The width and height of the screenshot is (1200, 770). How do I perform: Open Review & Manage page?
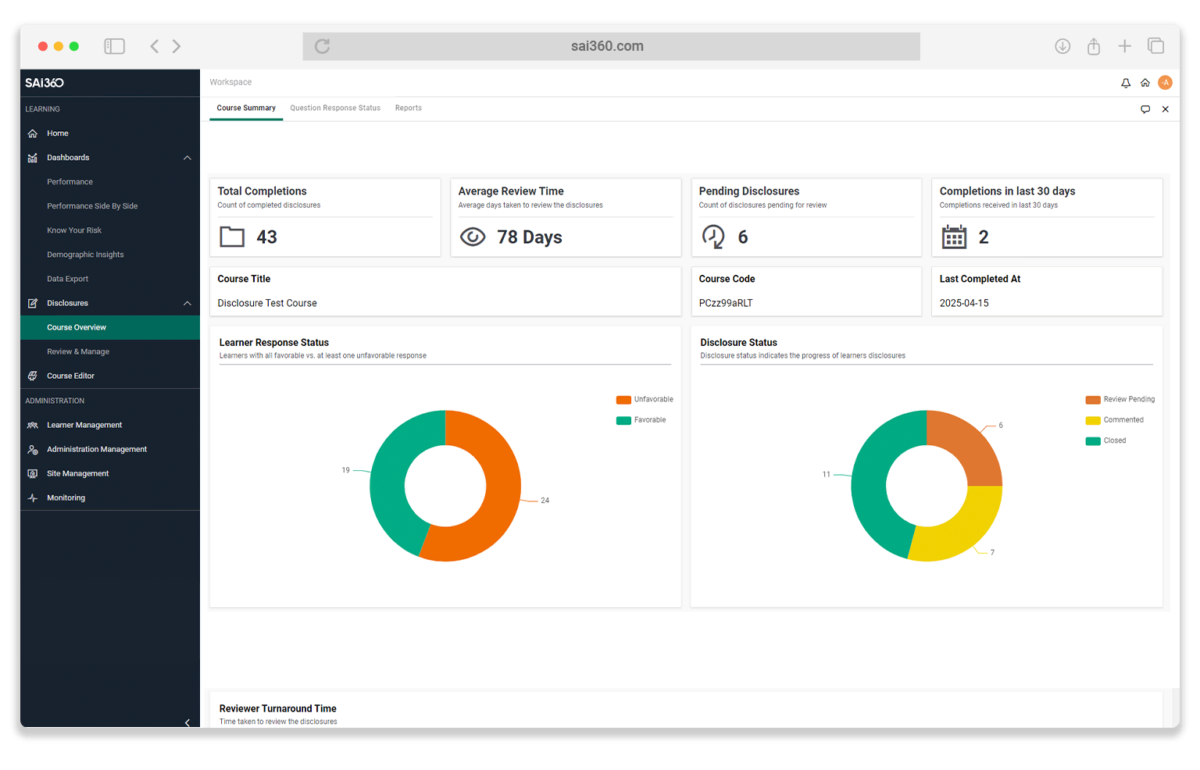[x=78, y=352]
